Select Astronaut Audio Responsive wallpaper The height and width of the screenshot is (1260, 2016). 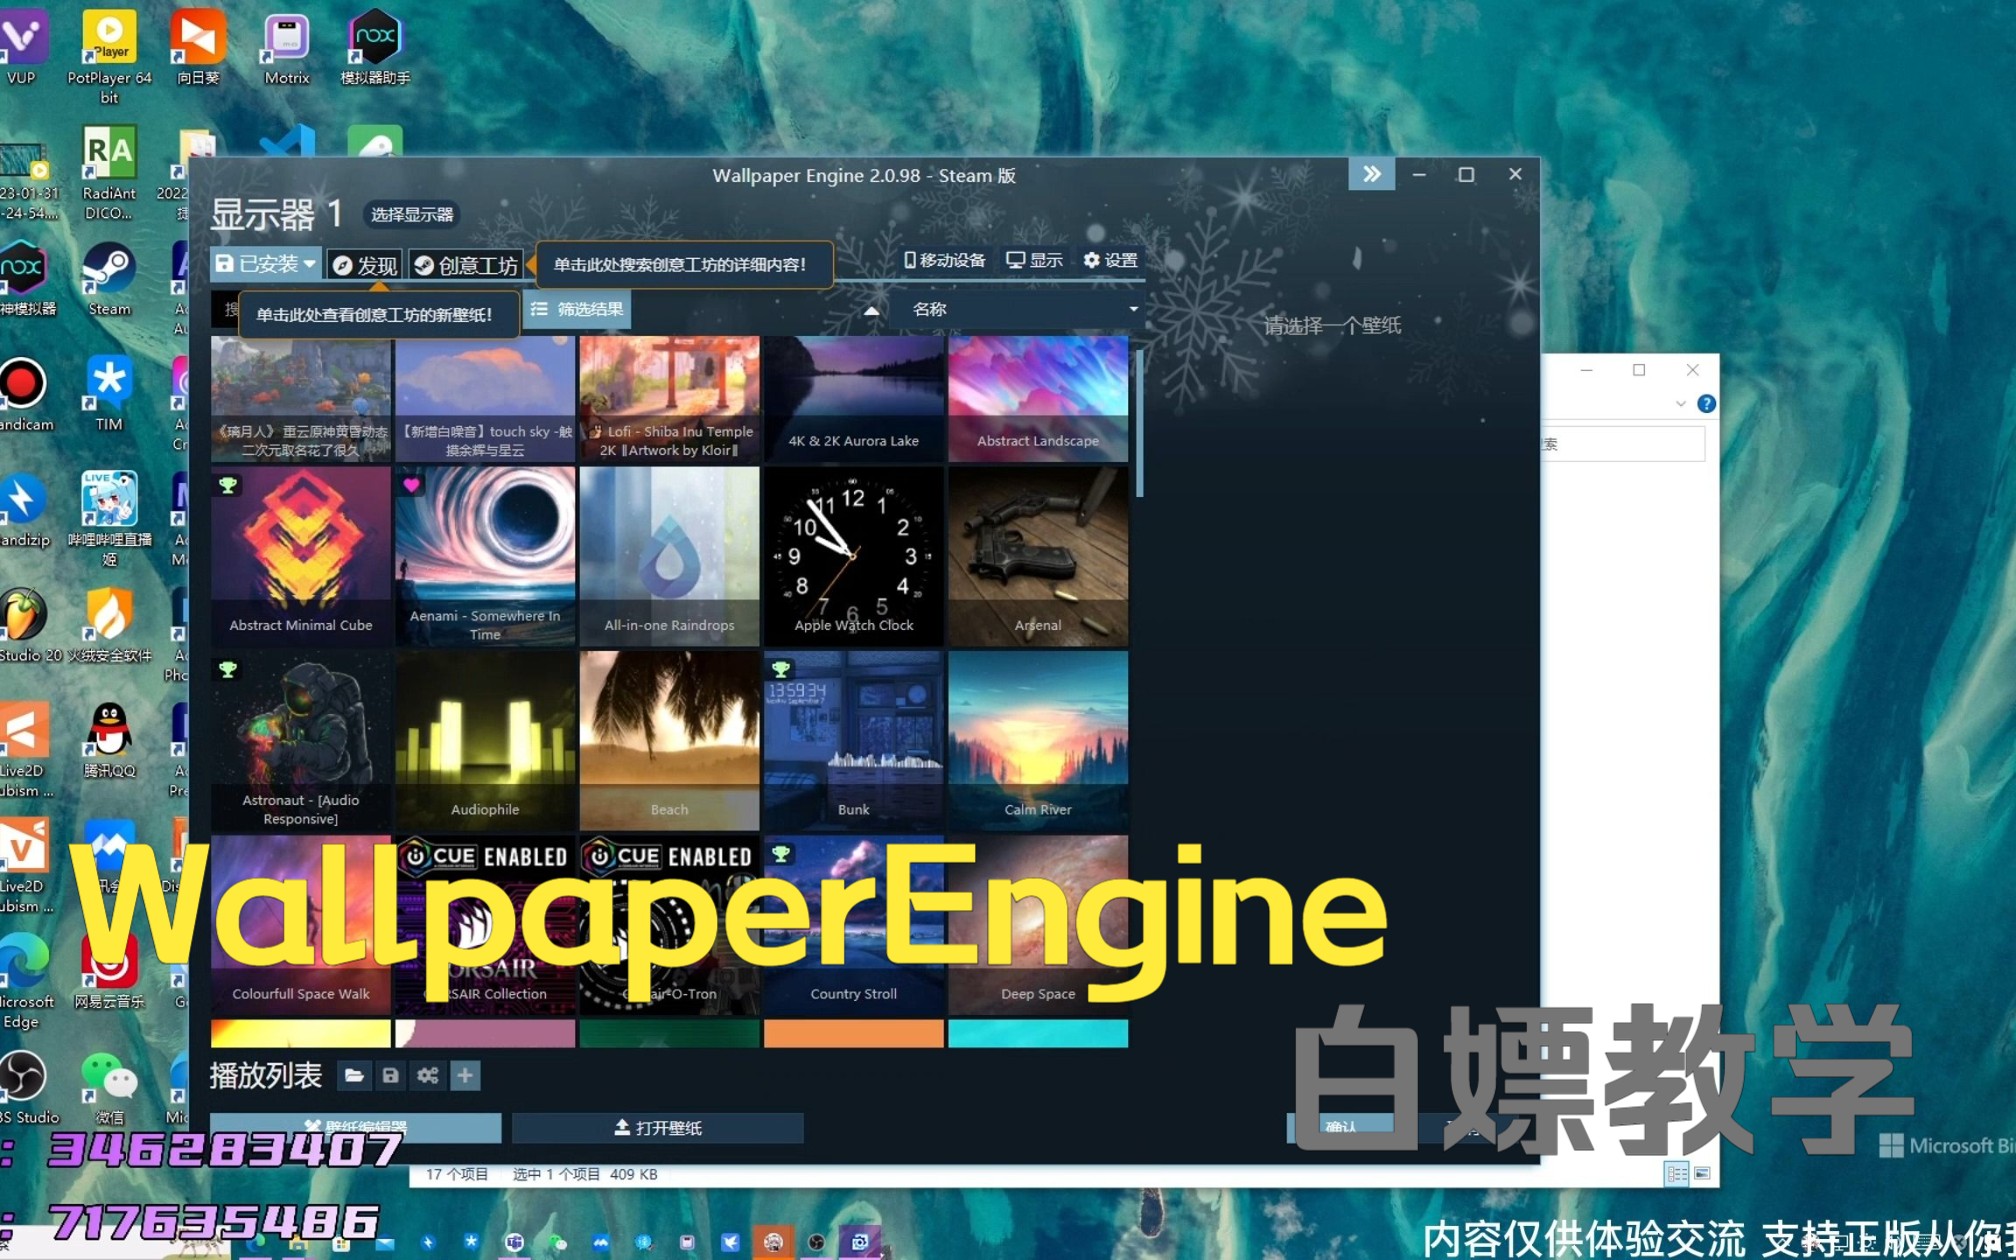(300, 740)
